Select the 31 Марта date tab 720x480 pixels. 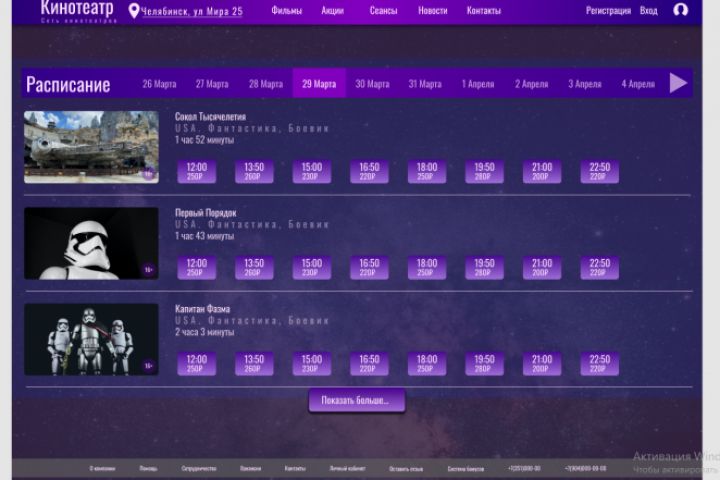pyautogui.click(x=425, y=84)
